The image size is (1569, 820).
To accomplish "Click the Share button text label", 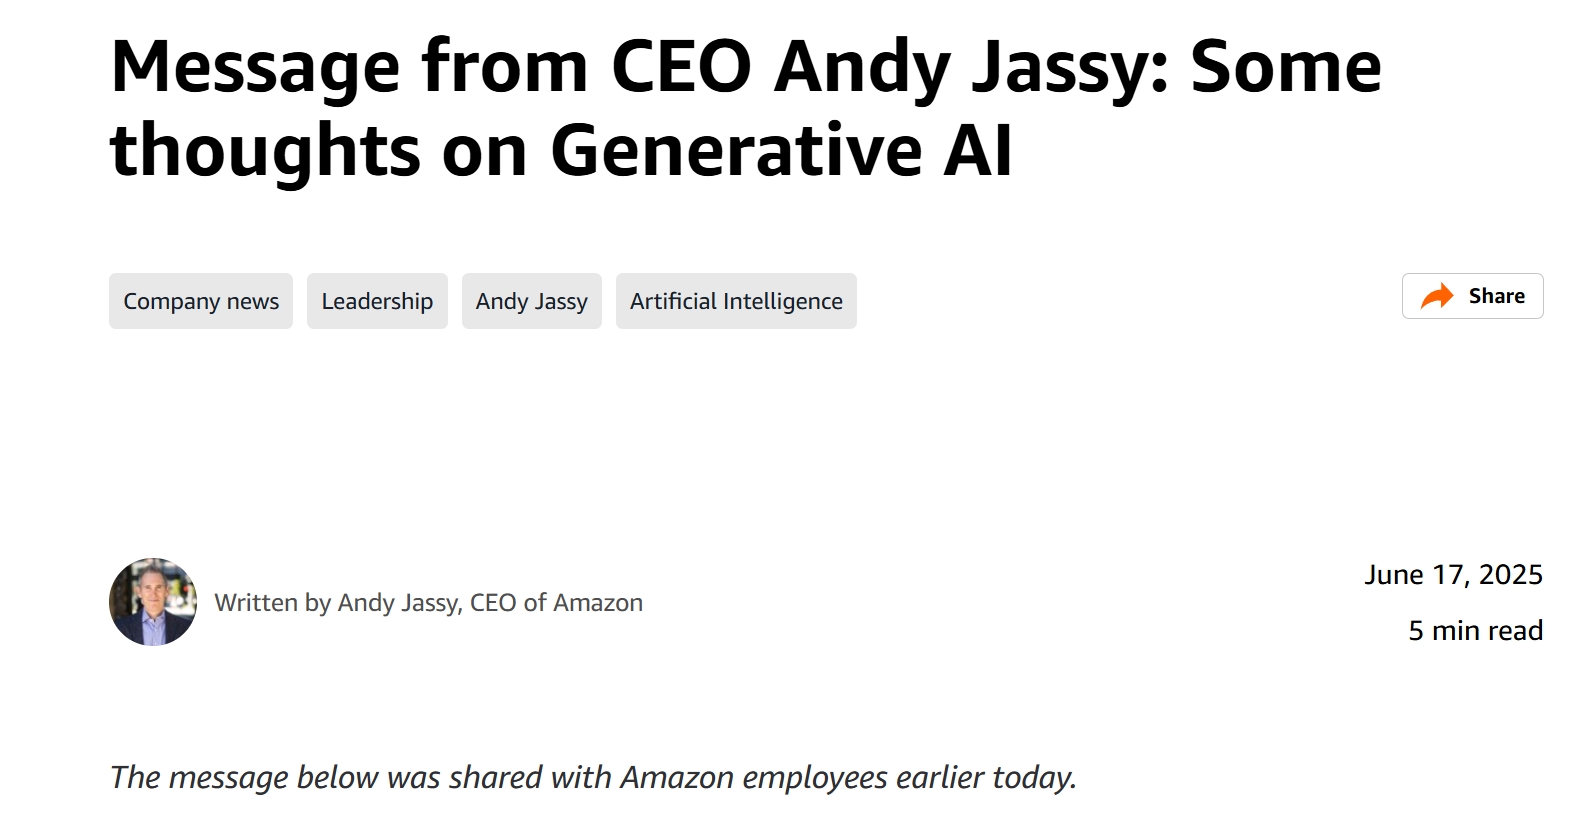I will (x=1497, y=296).
